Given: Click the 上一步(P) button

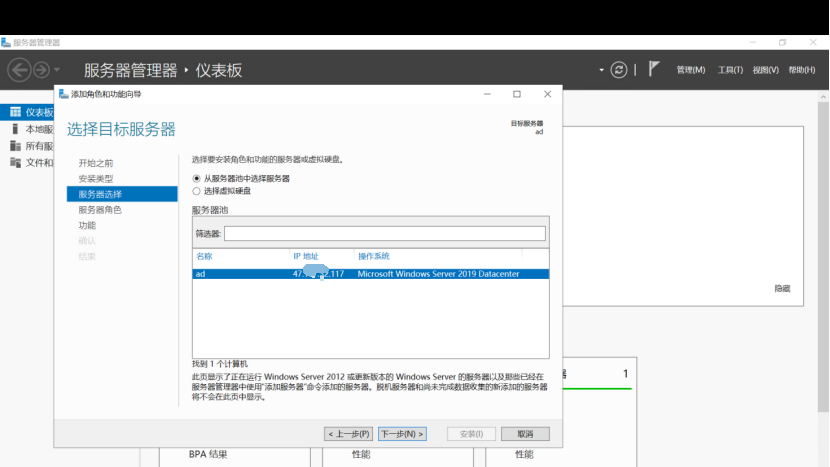Looking at the screenshot, I should pyautogui.click(x=348, y=434).
